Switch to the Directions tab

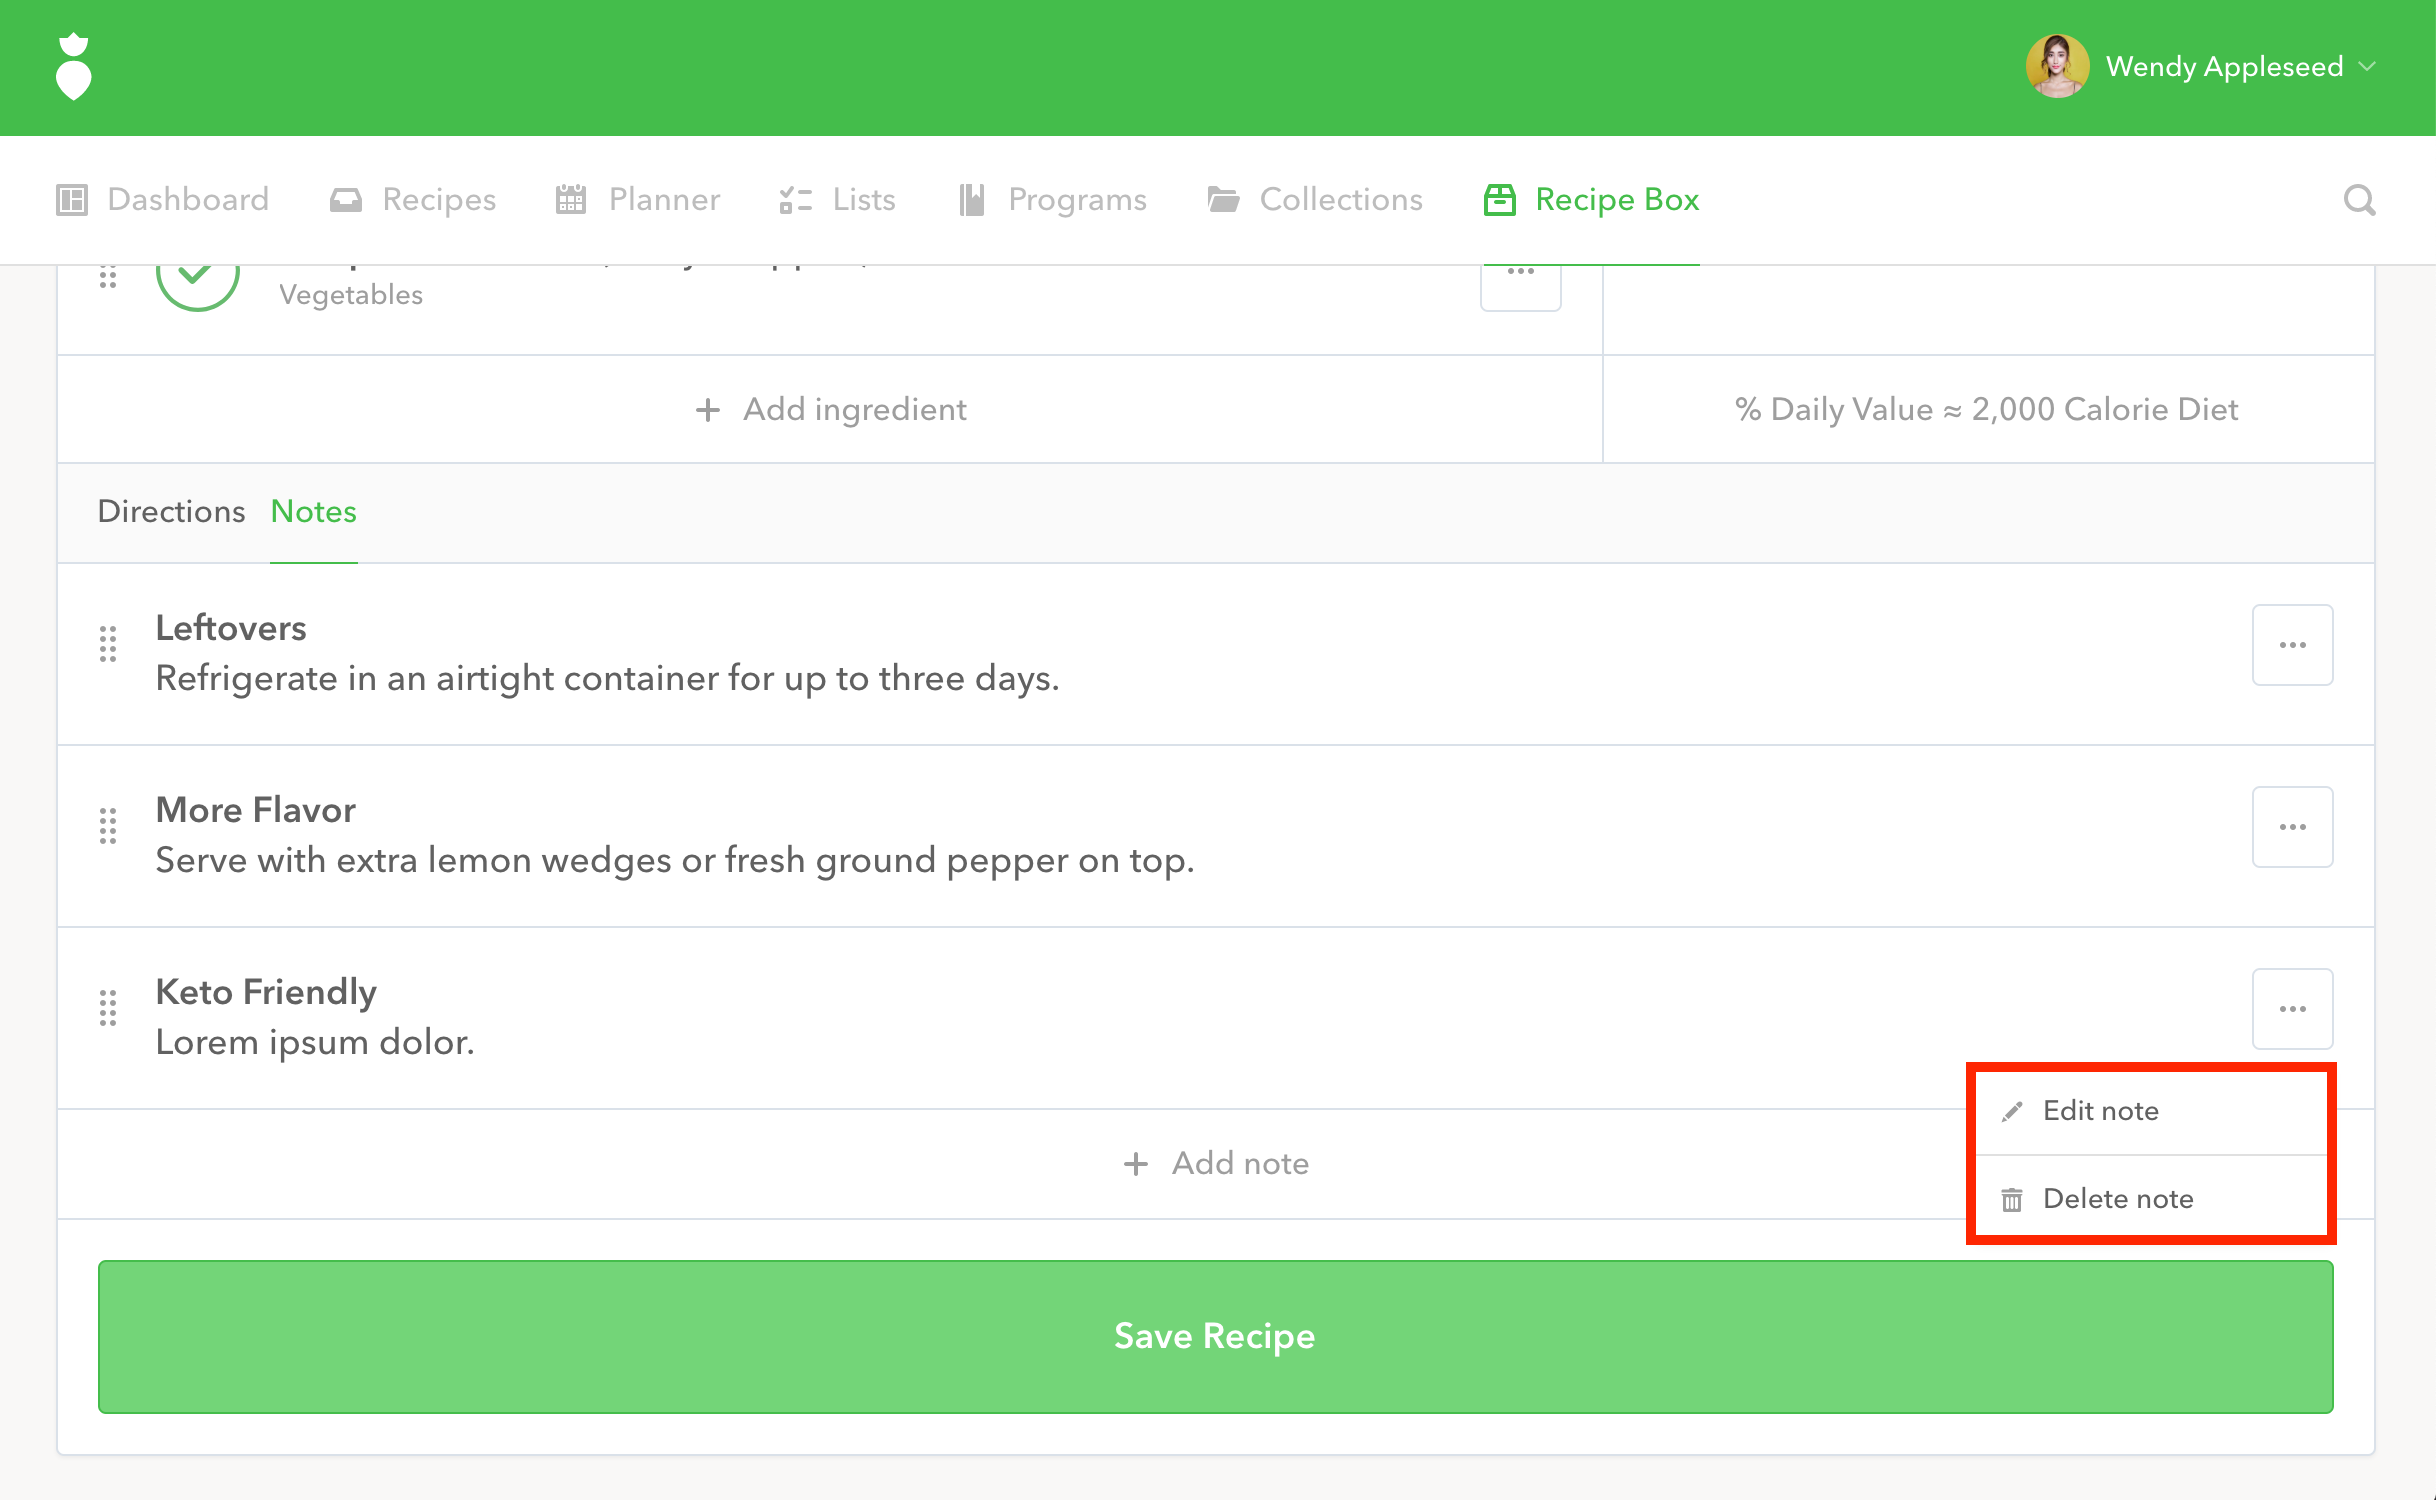tap(171, 512)
